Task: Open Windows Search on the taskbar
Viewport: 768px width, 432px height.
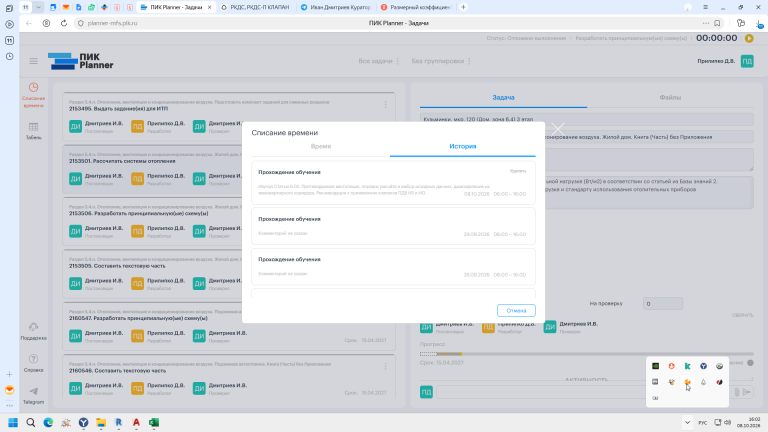Action: tap(30, 423)
